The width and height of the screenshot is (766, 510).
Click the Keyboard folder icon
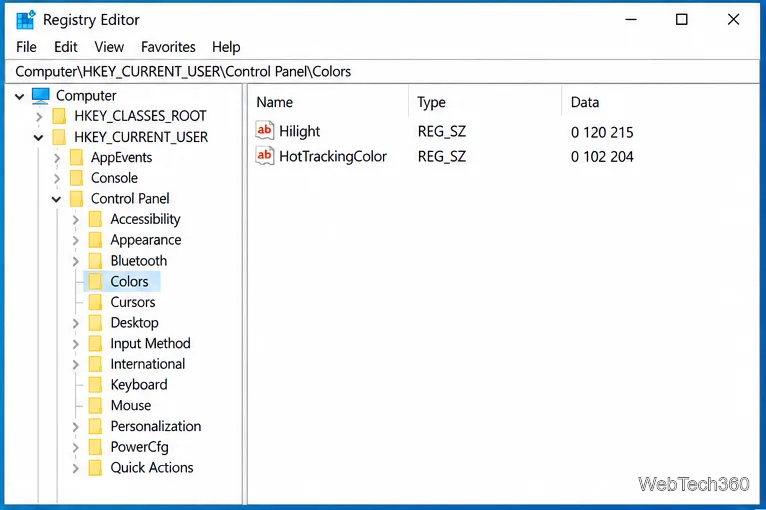coord(96,385)
